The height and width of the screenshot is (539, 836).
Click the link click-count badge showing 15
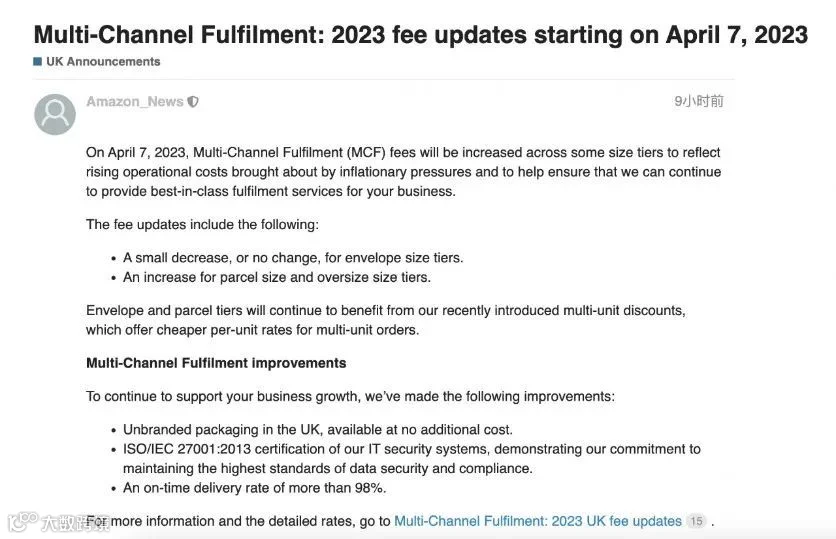(x=696, y=521)
